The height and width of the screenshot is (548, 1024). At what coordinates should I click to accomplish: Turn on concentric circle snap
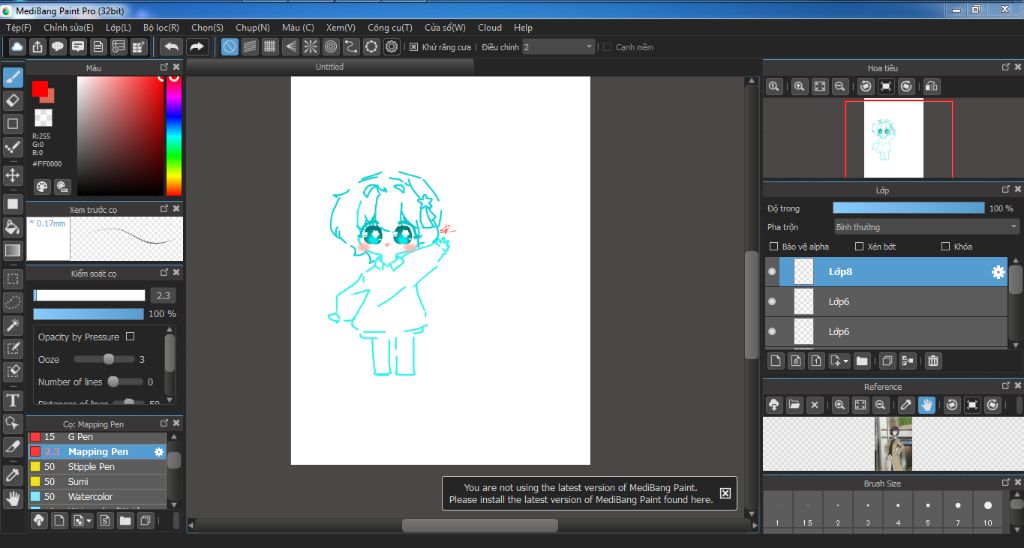coord(330,46)
